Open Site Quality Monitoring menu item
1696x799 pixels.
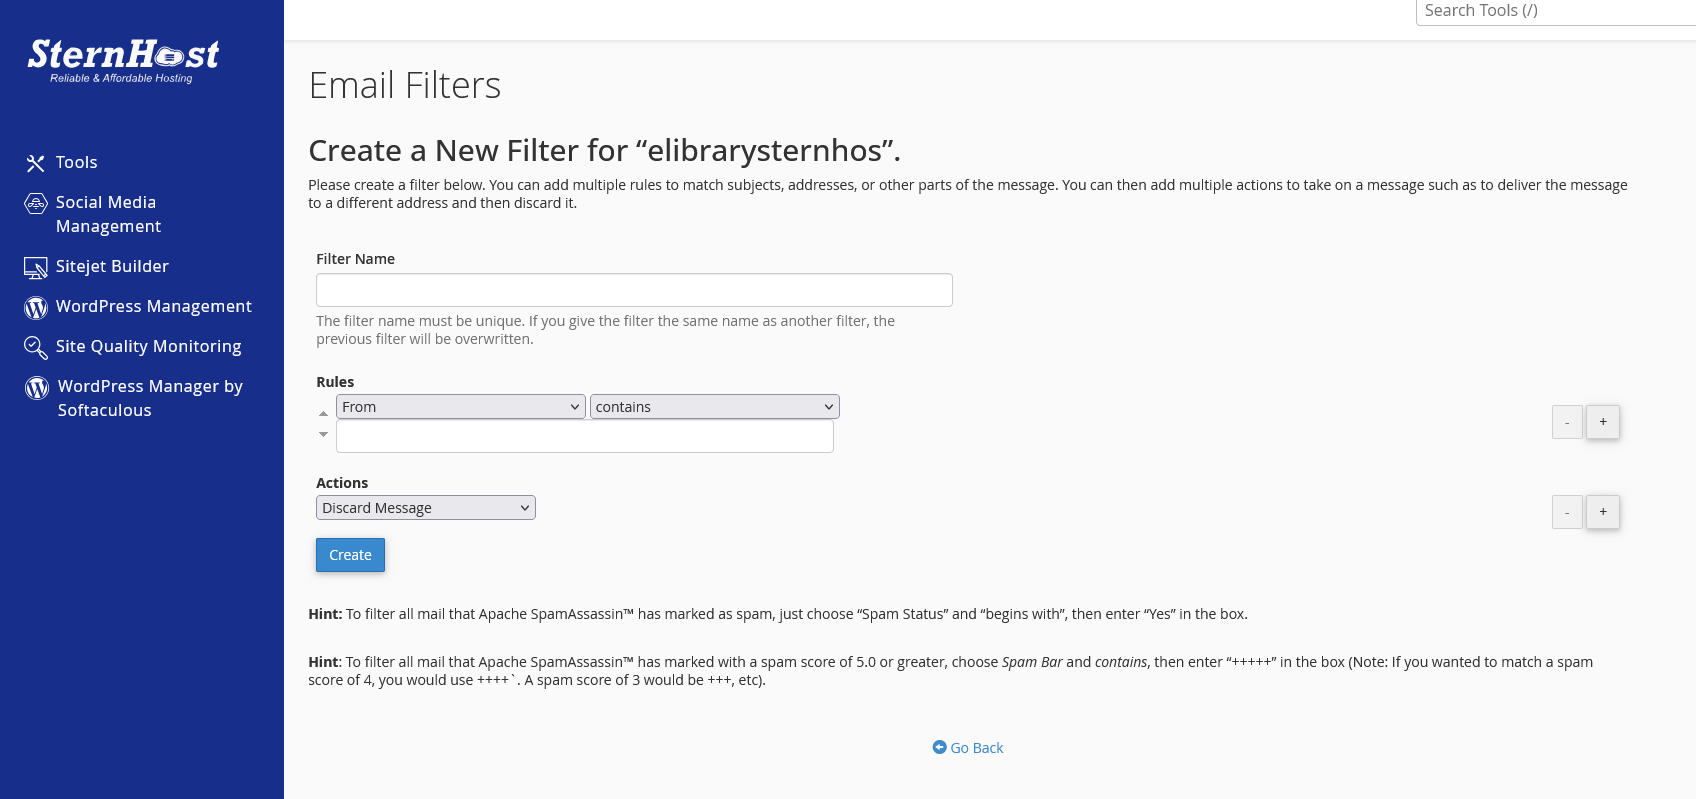click(x=148, y=347)
